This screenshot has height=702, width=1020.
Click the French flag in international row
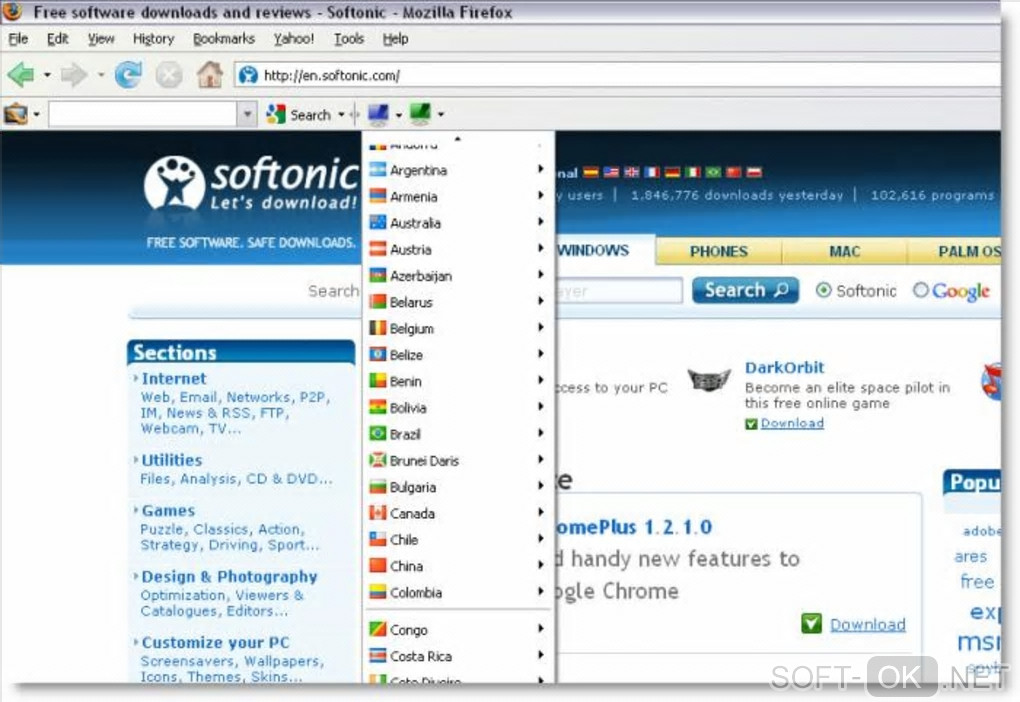pos(652,172)
